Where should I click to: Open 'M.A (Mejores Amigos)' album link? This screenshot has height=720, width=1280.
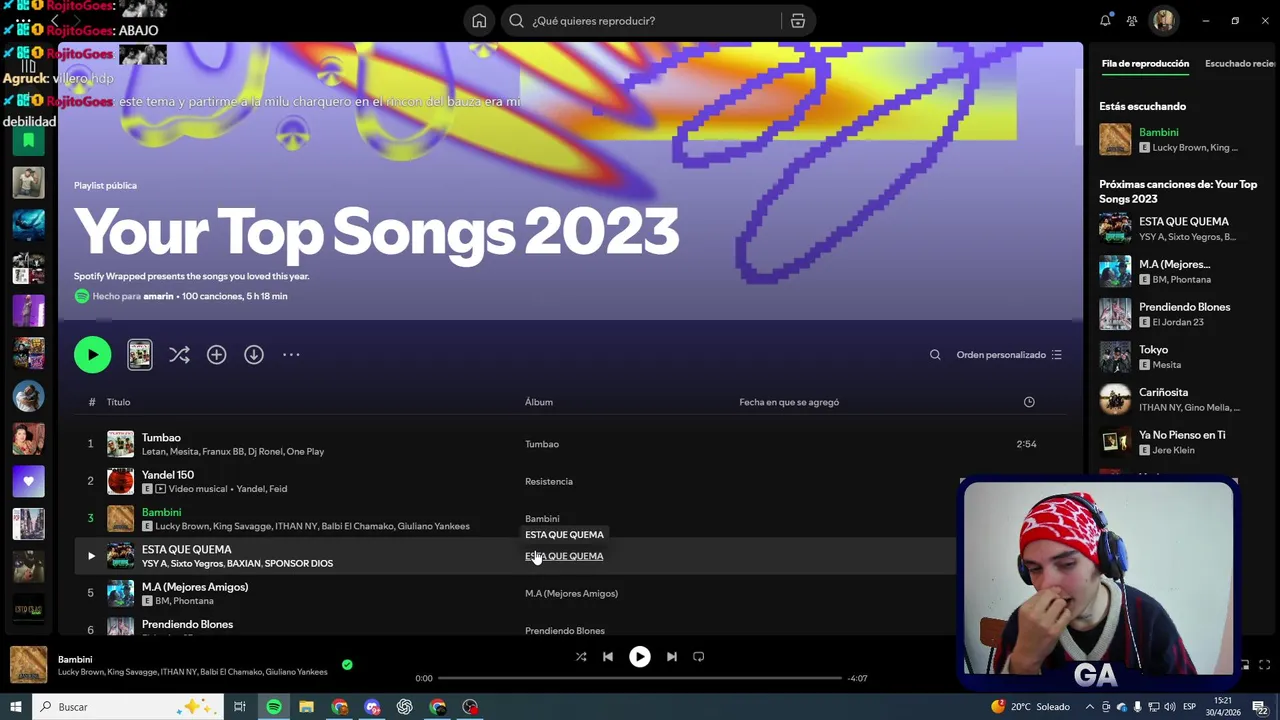point(571,594)
